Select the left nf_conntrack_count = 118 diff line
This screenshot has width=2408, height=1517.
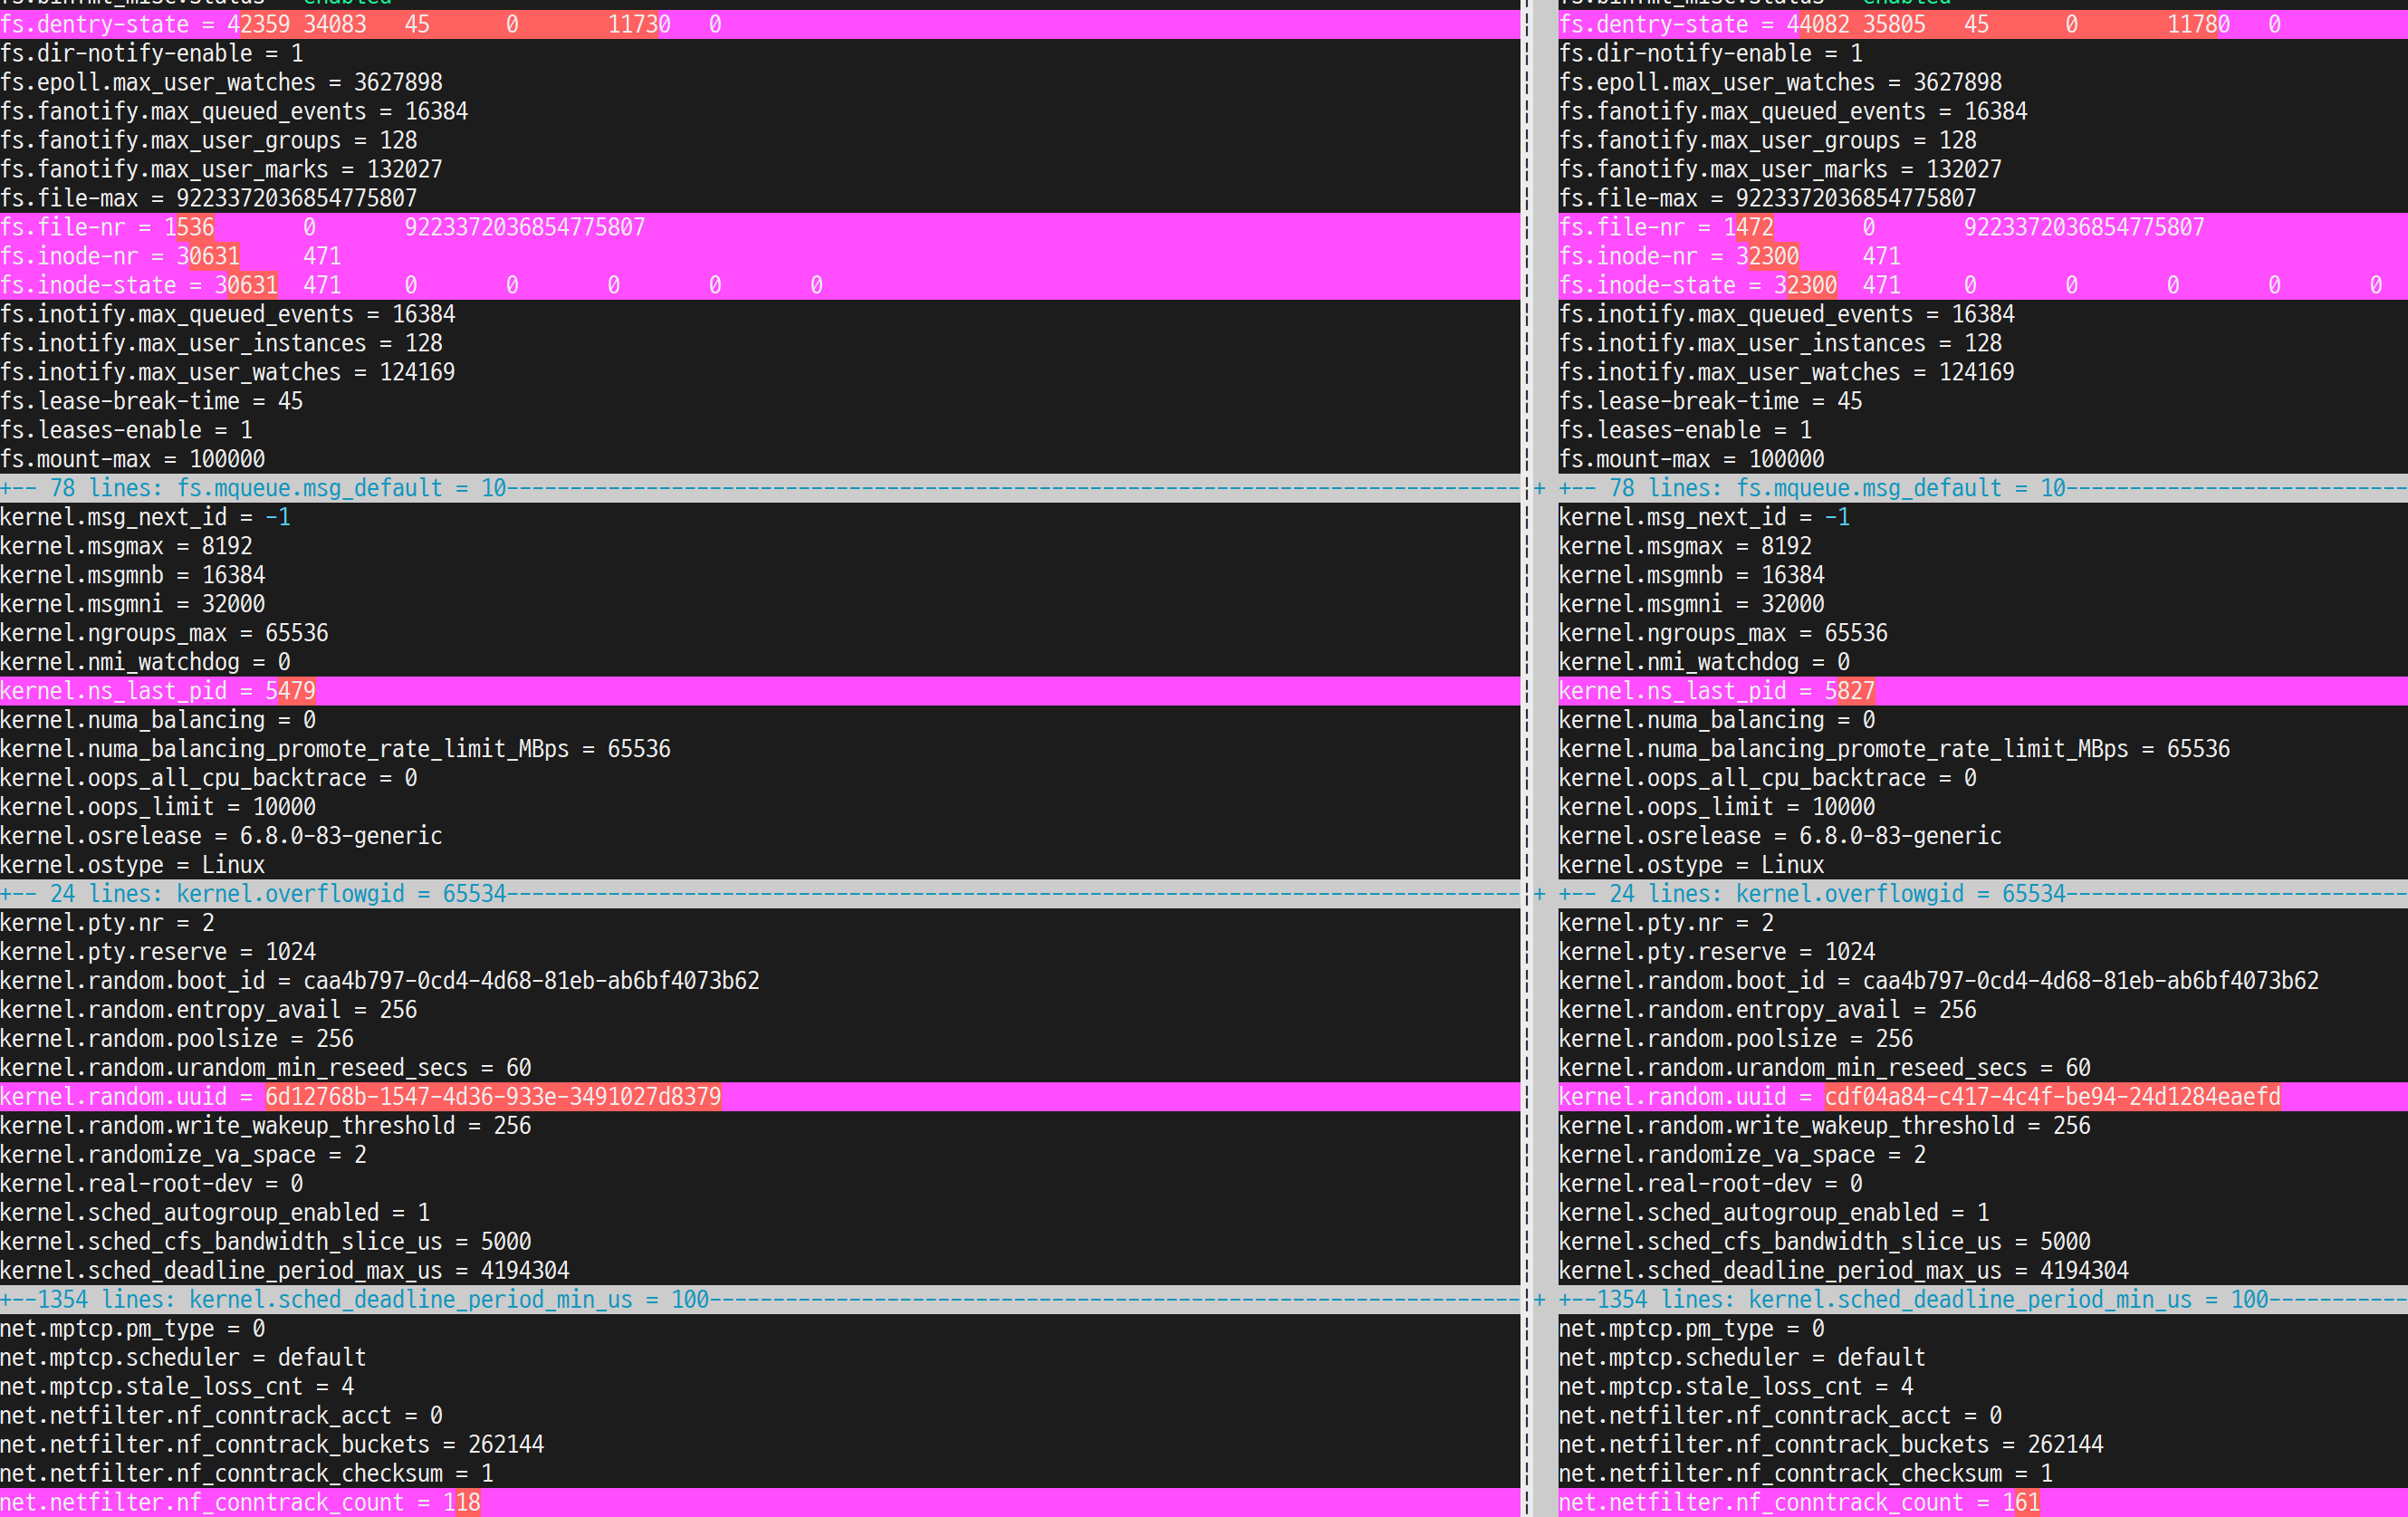(x=240, y=1502)
